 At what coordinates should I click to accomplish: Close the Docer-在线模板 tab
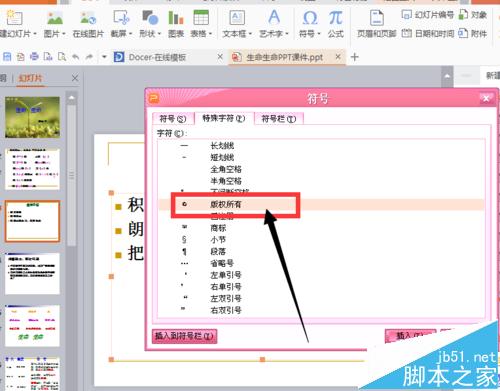point(220,57)
